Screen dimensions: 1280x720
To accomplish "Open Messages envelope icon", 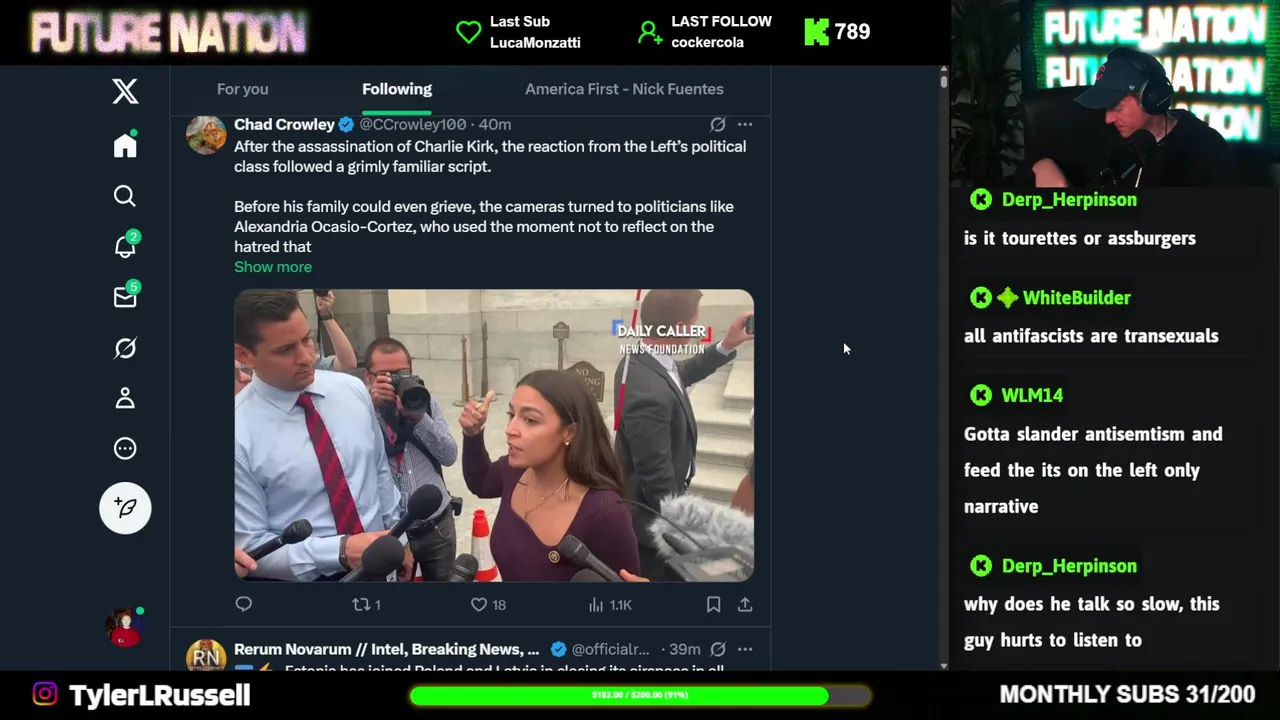I will click(125, 297).
